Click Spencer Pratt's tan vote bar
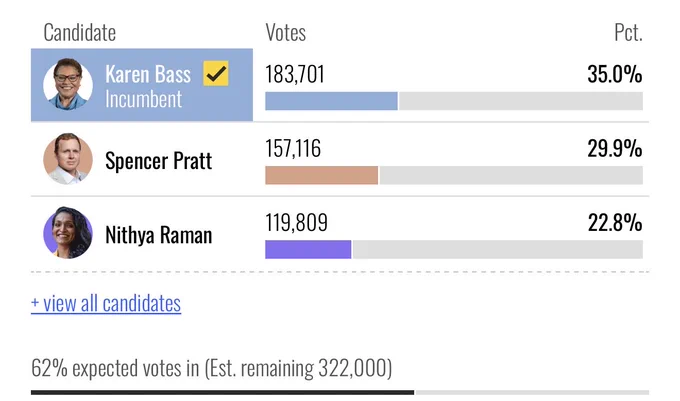Viewport: 680px width, 401px height. pyautogui.click(x=322, y=175)
